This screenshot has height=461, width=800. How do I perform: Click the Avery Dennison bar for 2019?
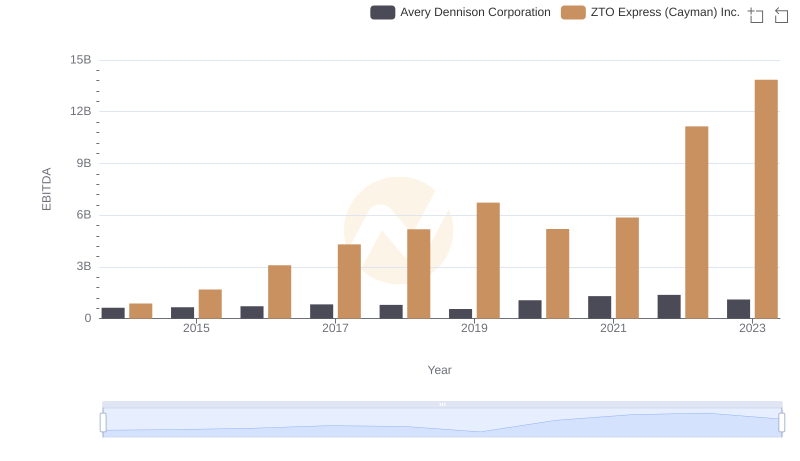[x=460, y=314]
